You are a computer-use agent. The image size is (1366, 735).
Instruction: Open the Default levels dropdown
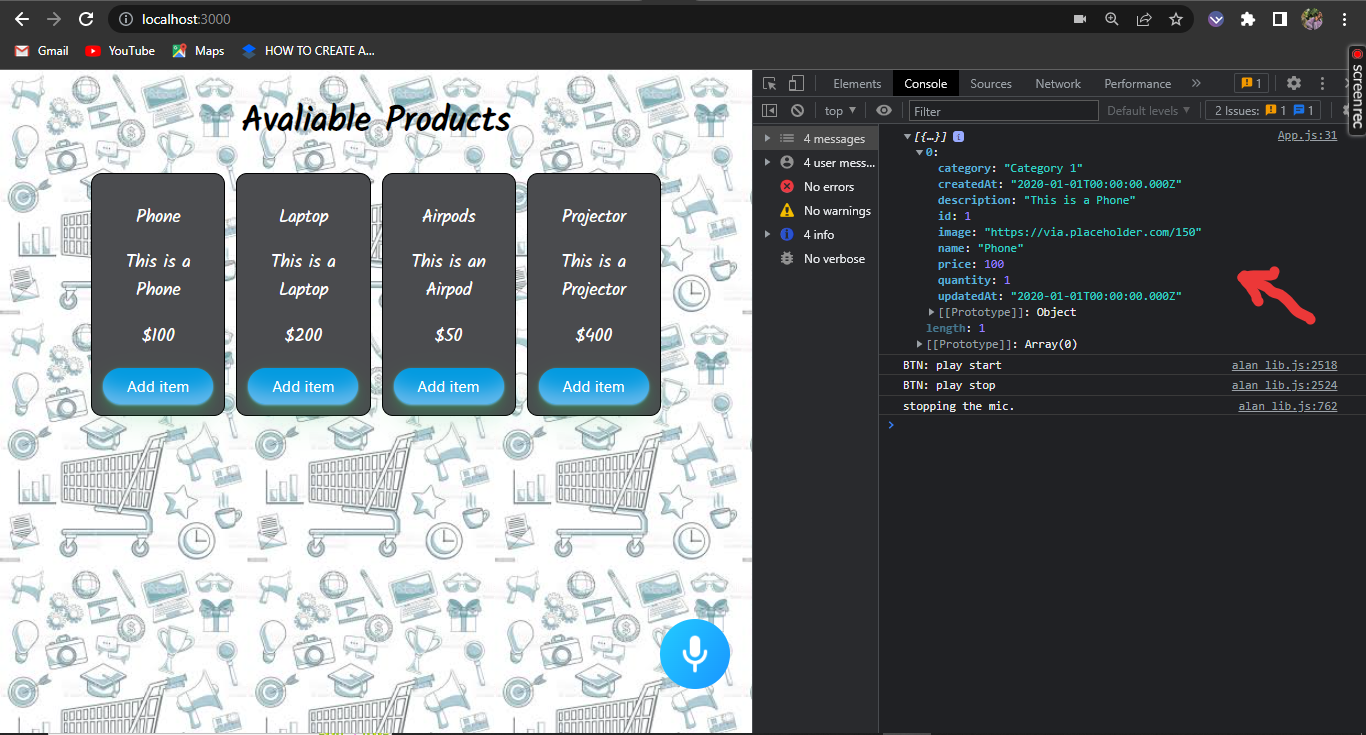(x=1148, y=111)
